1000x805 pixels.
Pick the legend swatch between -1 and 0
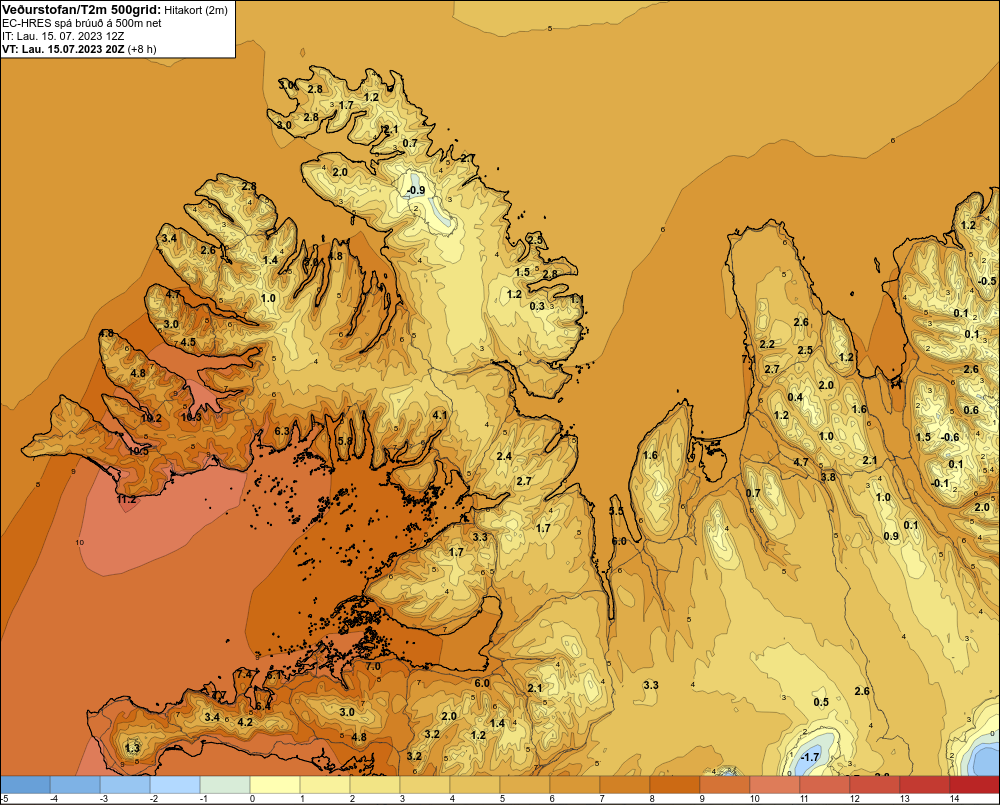(x=225, y=785)
